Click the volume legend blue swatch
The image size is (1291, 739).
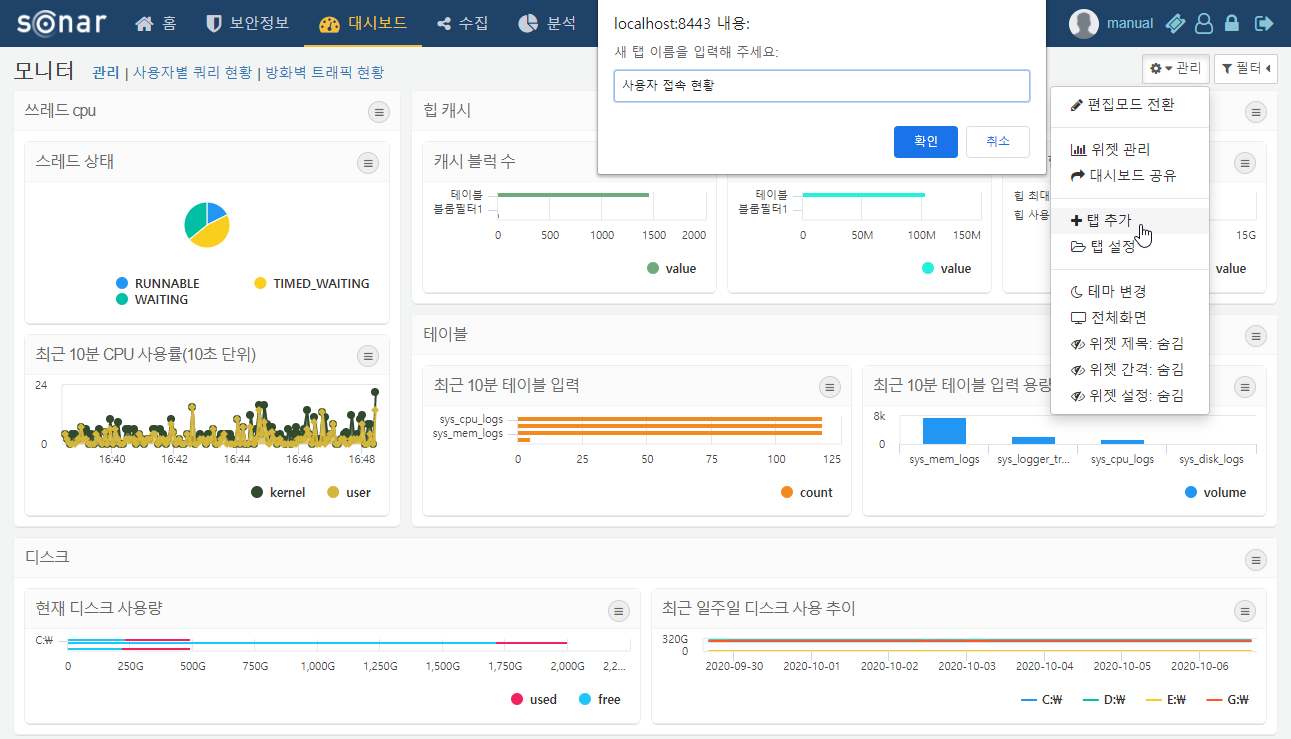point(1191,492)
